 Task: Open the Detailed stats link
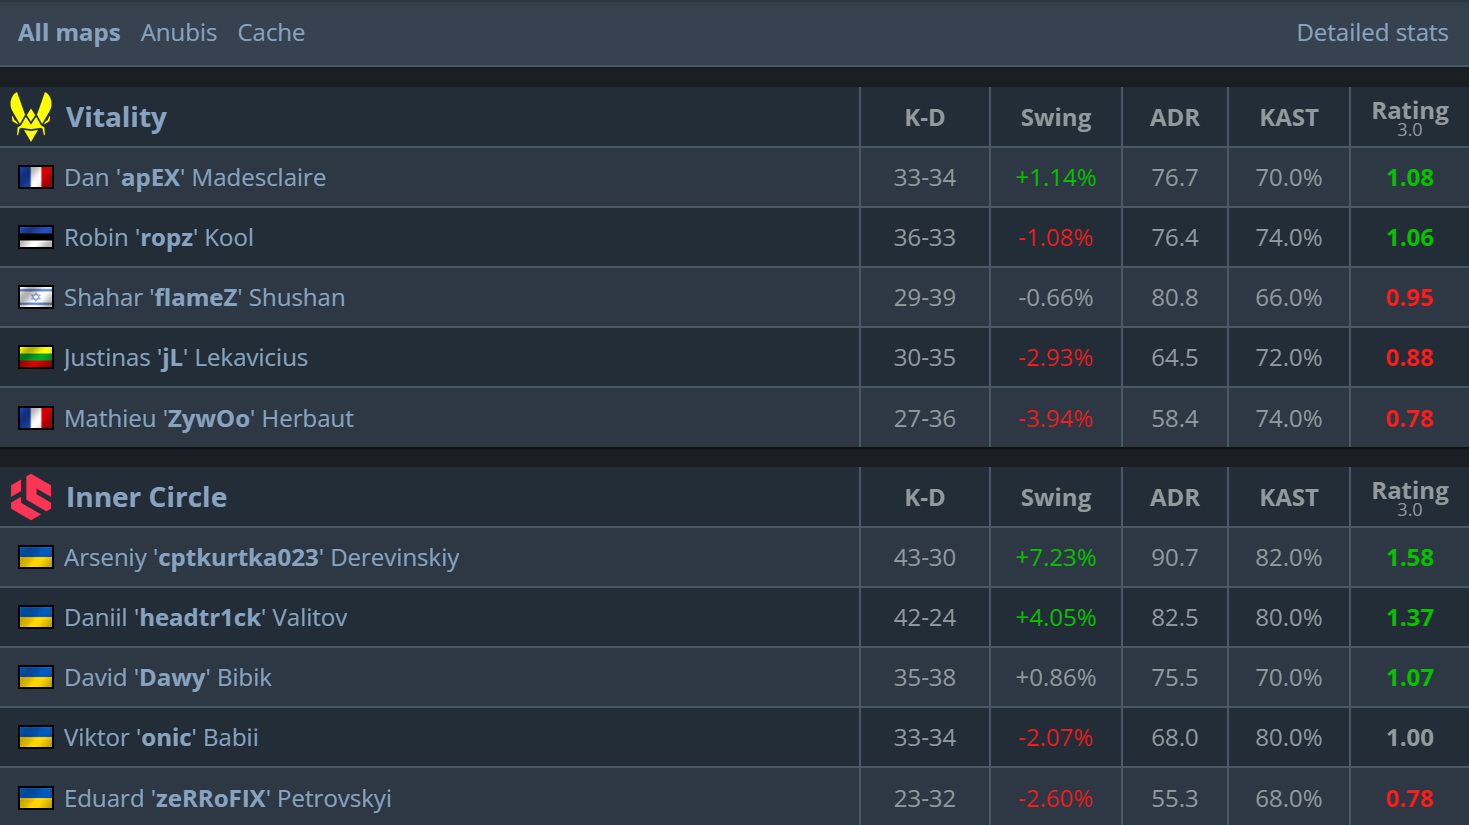click(x=1372, y=33)
